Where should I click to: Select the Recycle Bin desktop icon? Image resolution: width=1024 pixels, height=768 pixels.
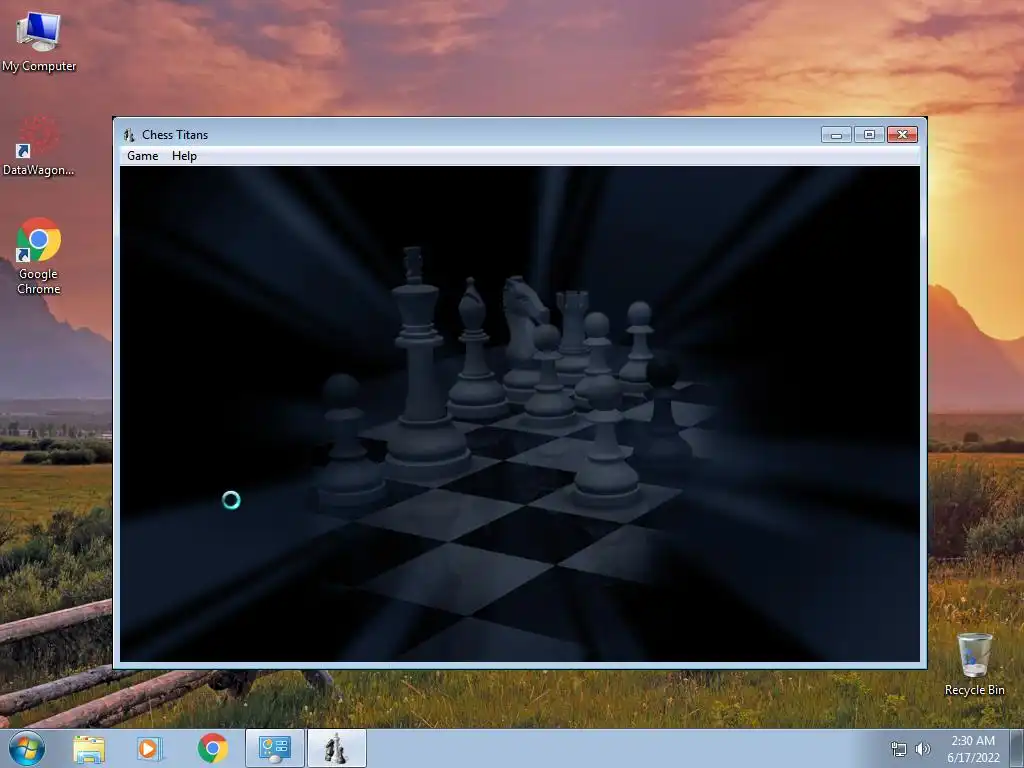[x=974, y=664]
